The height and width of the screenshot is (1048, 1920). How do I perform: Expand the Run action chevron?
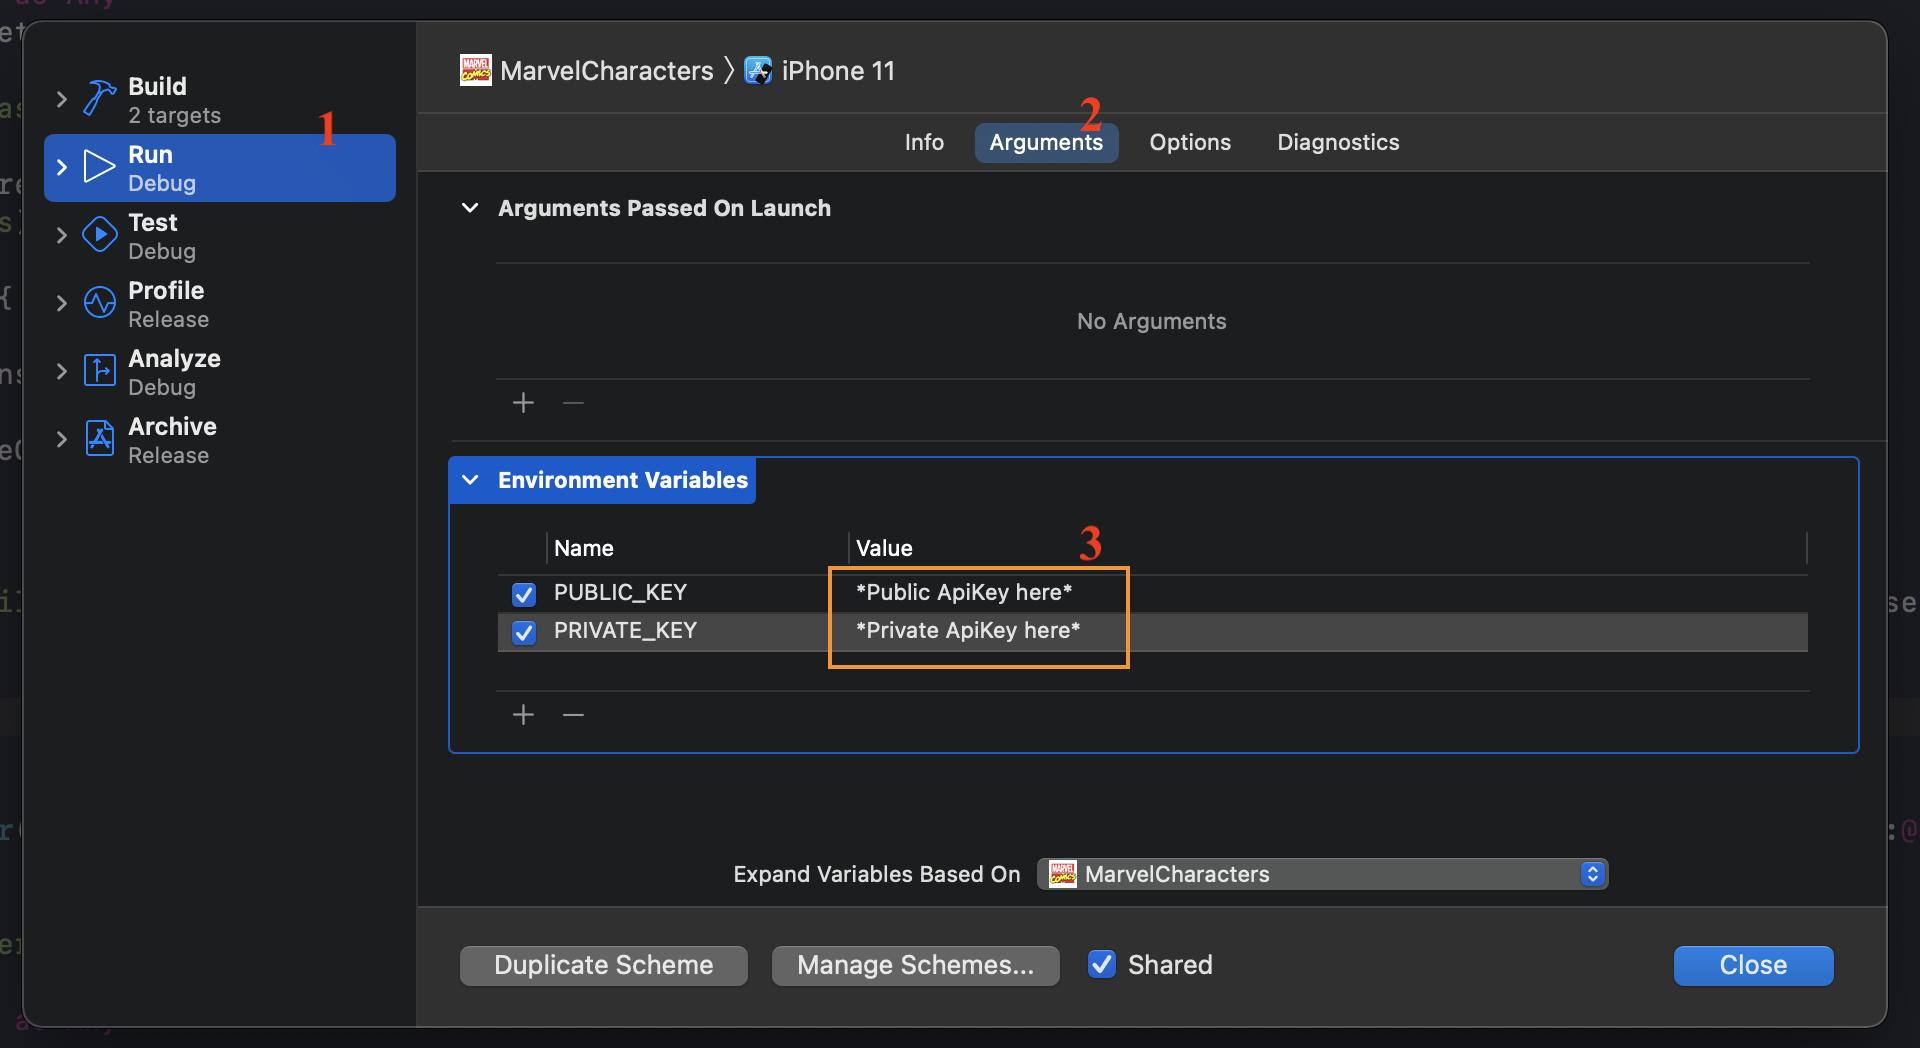tap(62, 167)
